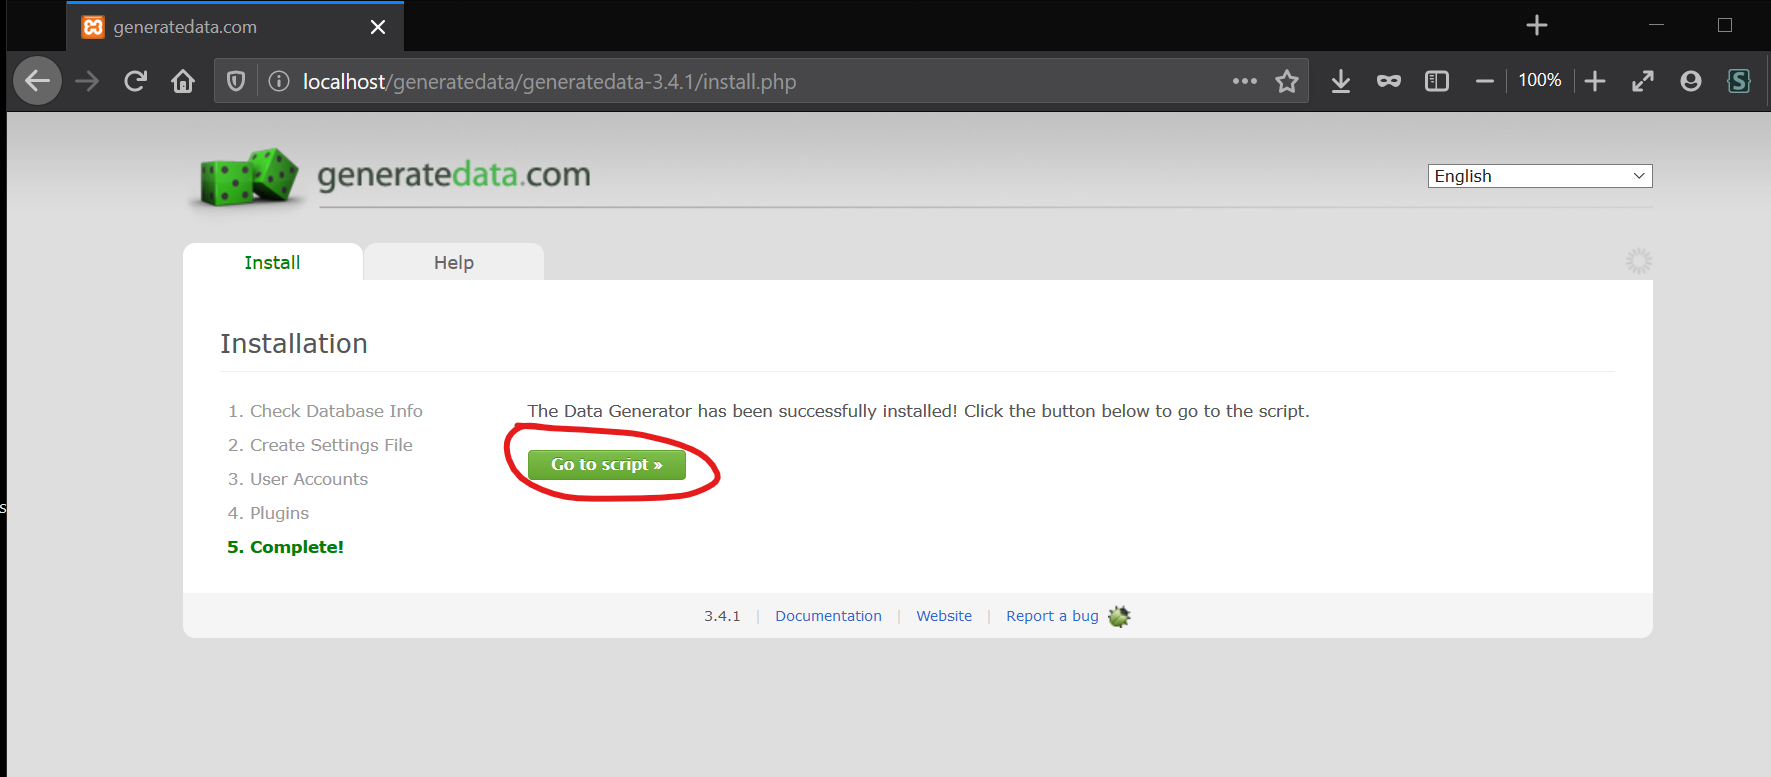Screen dimensions: 1771x777
Task: Click the 3.4.1 version number text
Action: tap(722, 616)
